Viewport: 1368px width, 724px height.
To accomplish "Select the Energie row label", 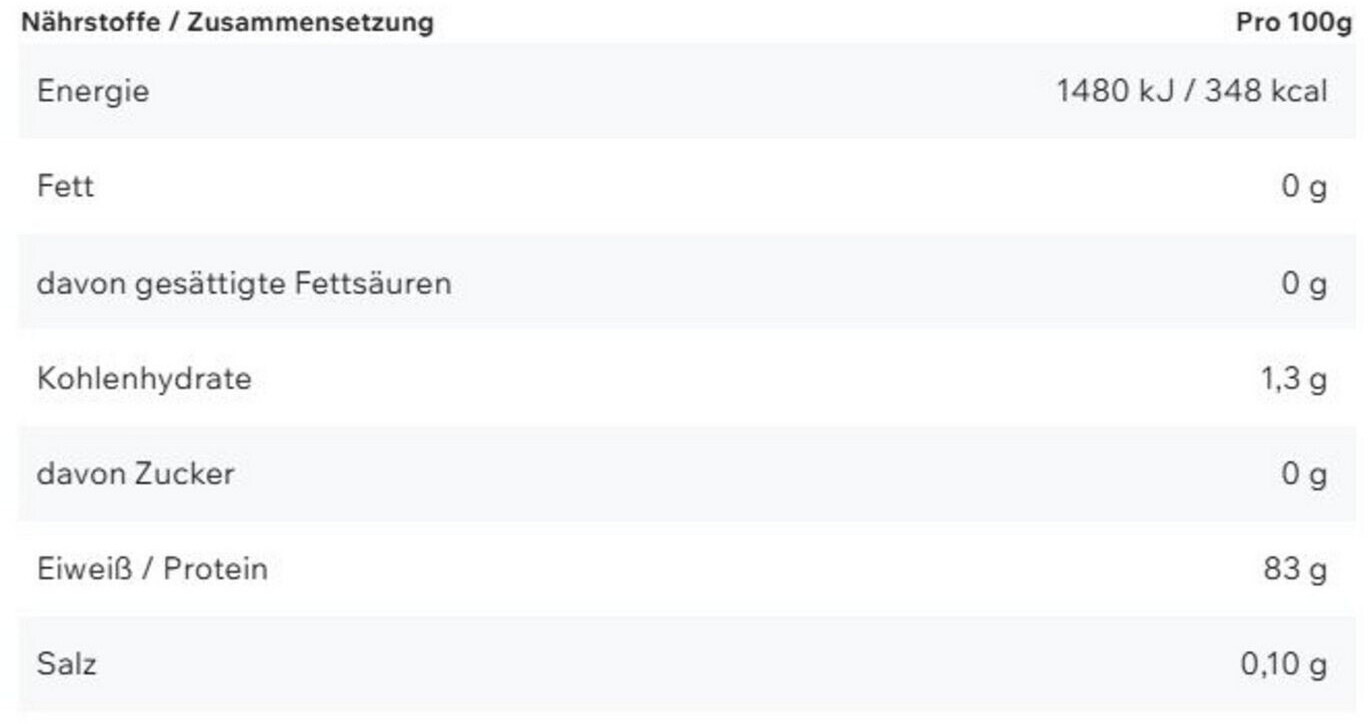I will (93, 91).
